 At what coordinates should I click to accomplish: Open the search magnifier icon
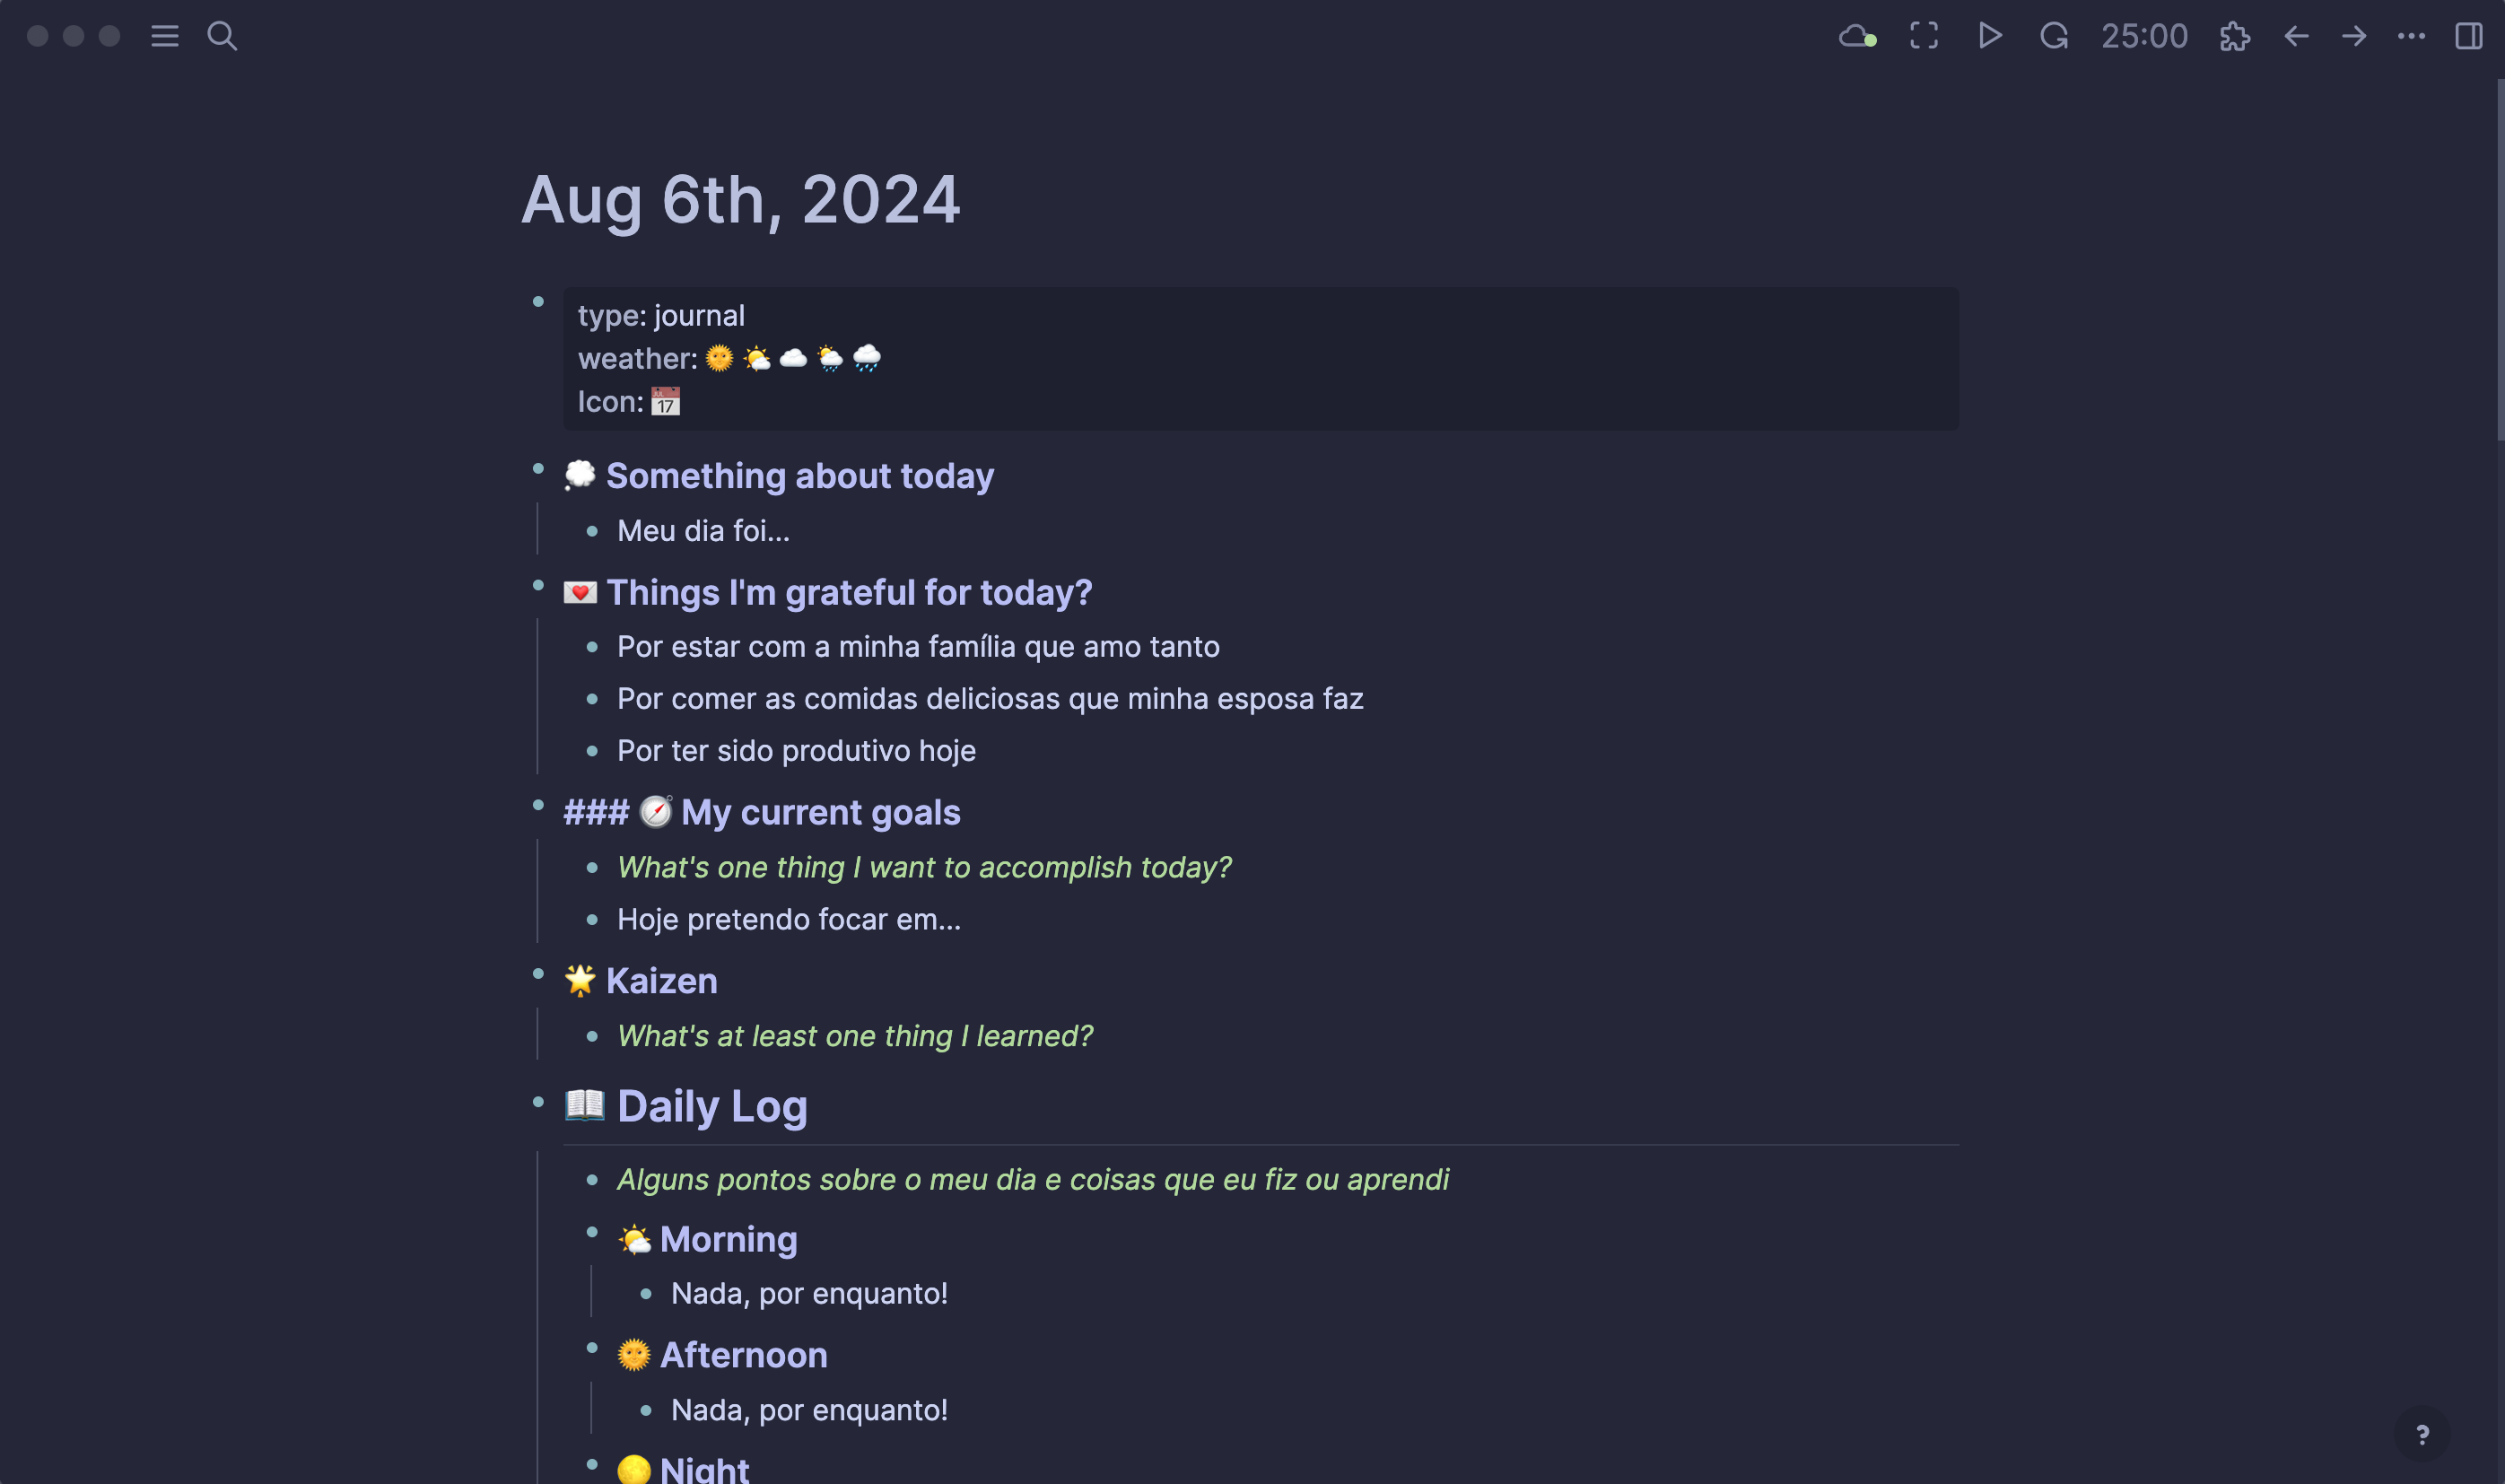(x=222, y=36)
